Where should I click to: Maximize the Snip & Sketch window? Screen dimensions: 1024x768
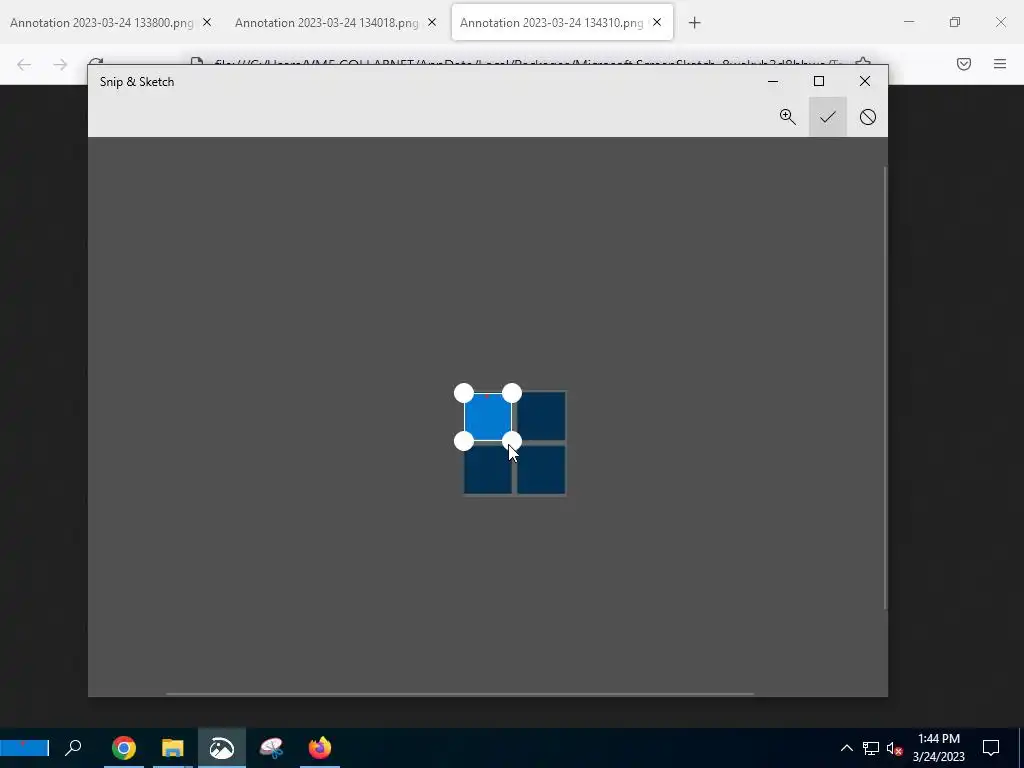point(819,82)
